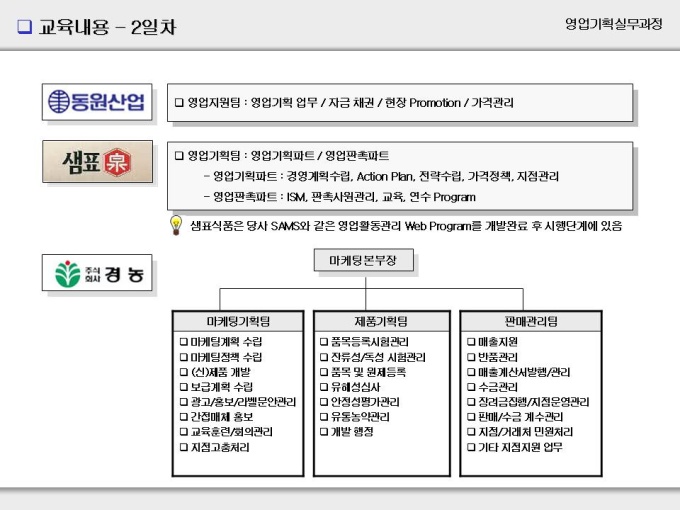The height and width of the screenshot is (510, 680).
Task: Select the slide title '교육내용 – 2일차'
Action: pyautogui.click(x=107, y=27)
